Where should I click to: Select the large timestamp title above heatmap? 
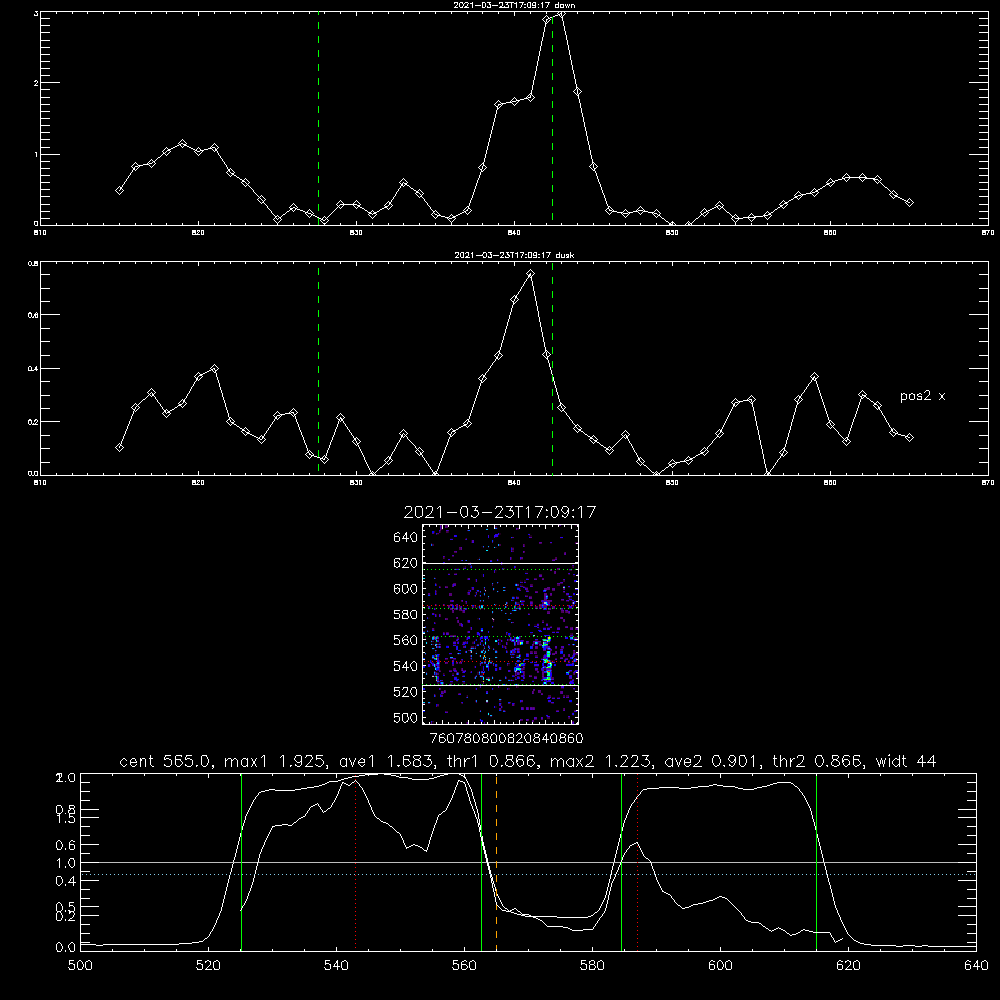point(500,513)
